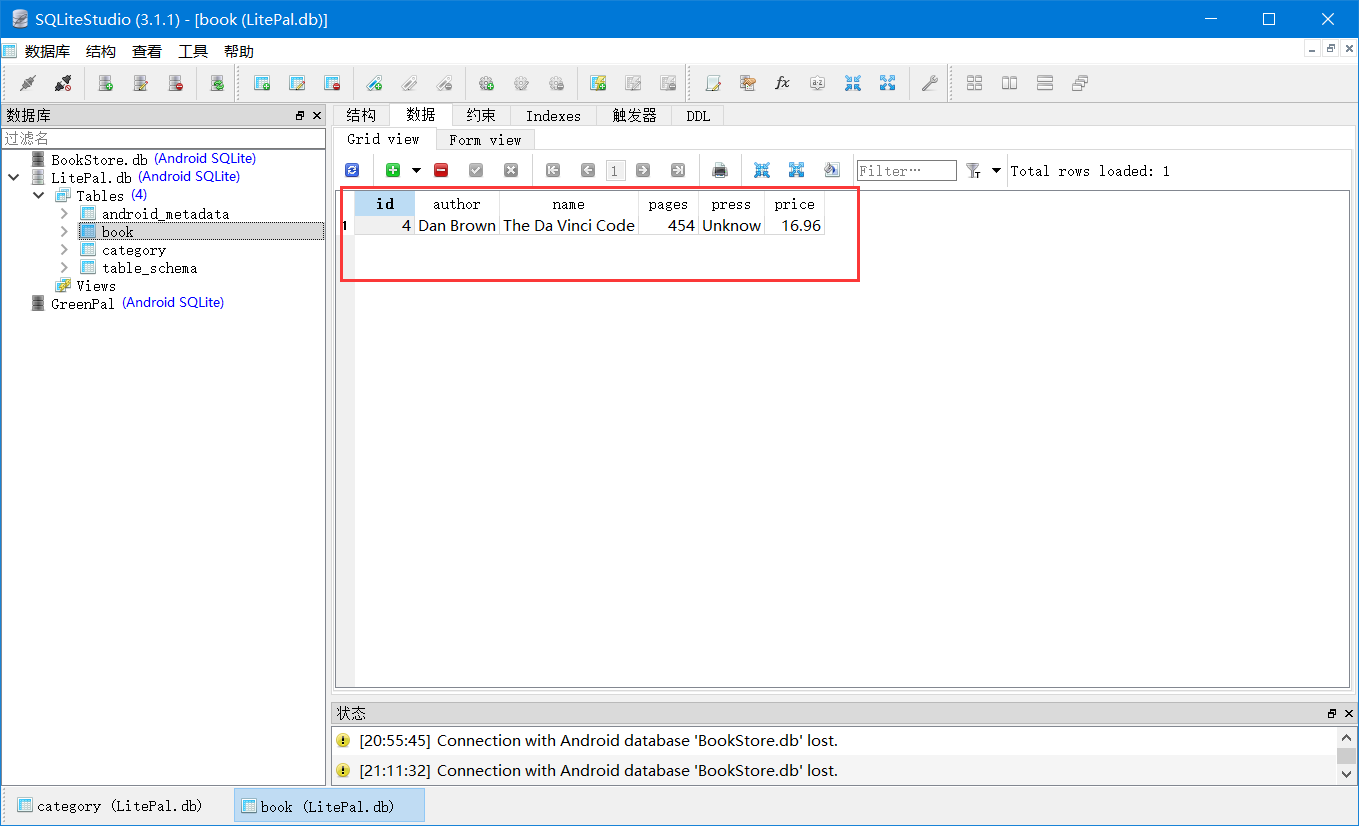Image resolution: width=1359 pixels, height=826 pixels.
Task: Click the create view icon
Action: pyautogui.click(x=598, y=84)
